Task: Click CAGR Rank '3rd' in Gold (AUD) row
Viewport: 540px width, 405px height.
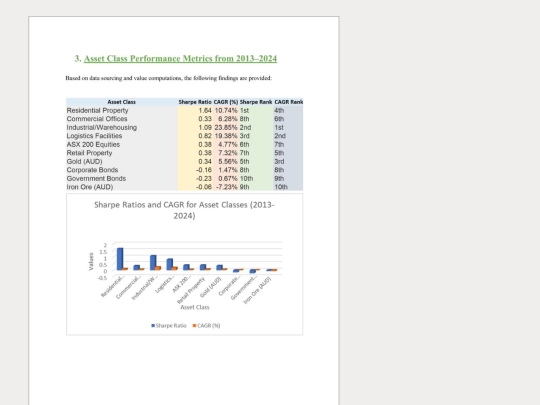Action: [x=279, y=162]
